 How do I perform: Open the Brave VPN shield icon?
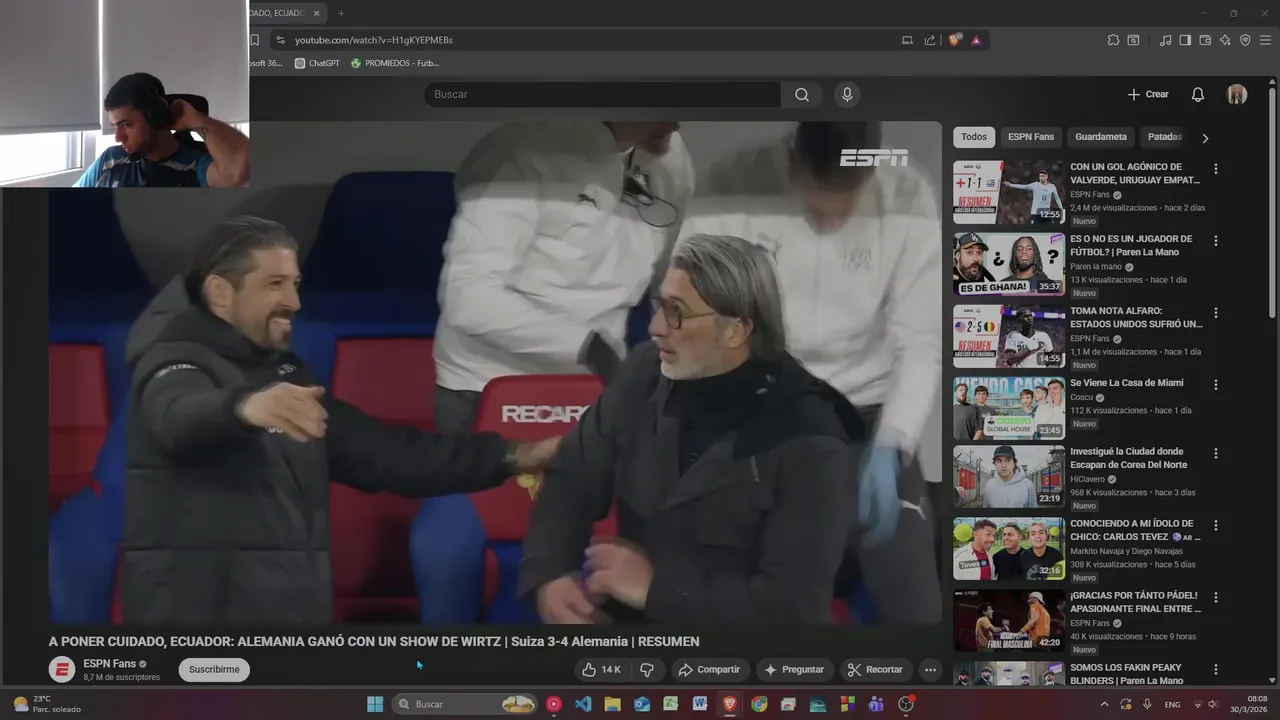[x=1245, y=40]
